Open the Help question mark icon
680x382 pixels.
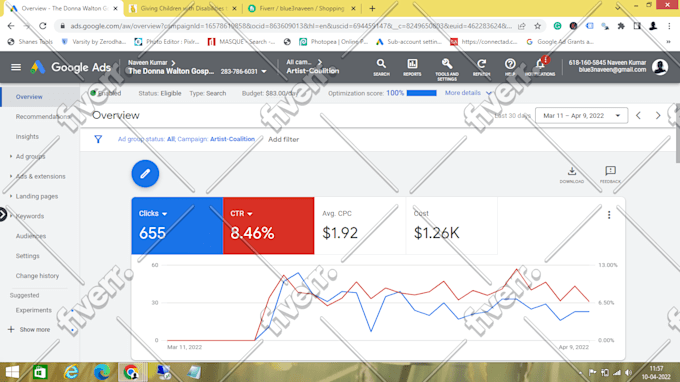click(510, 68)
